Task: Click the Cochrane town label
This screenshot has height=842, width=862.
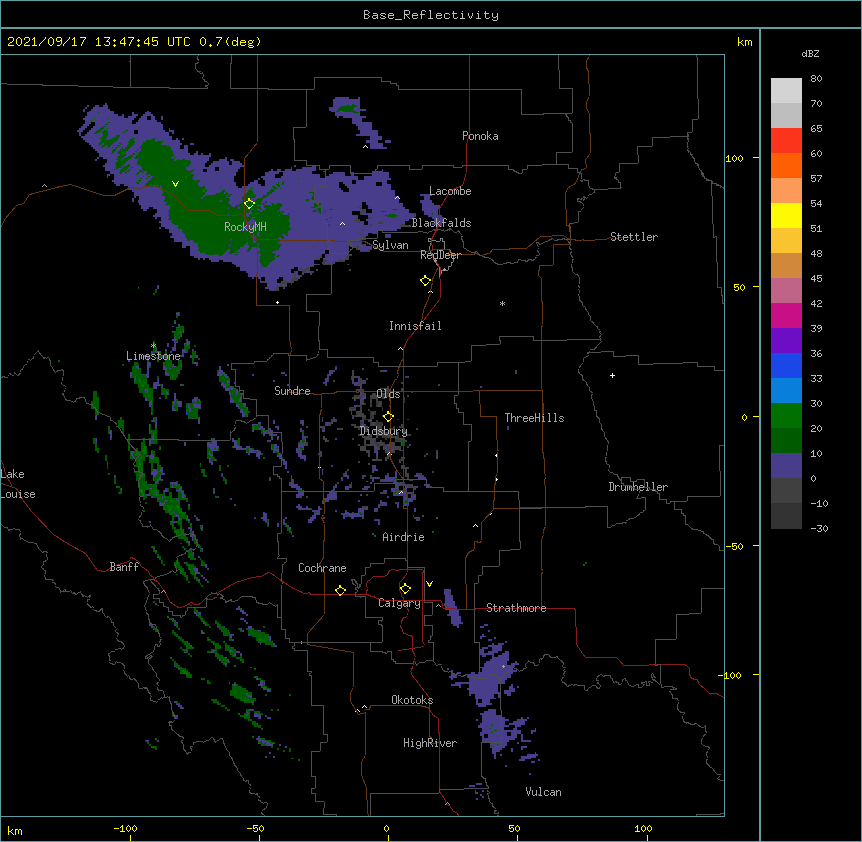Action: pyautogui.click(x=322, y=568)
